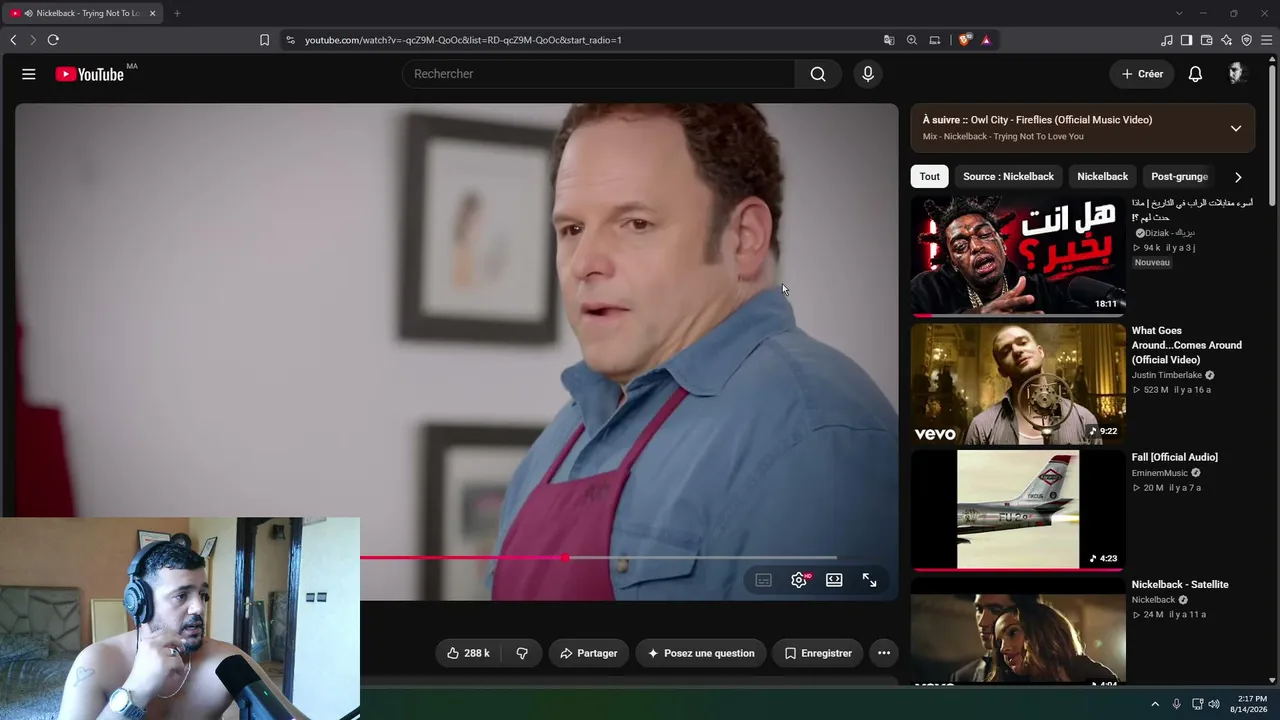Select the Tout filter chip
This screenshot has height=720, width=1280.
tap(930, 177)
